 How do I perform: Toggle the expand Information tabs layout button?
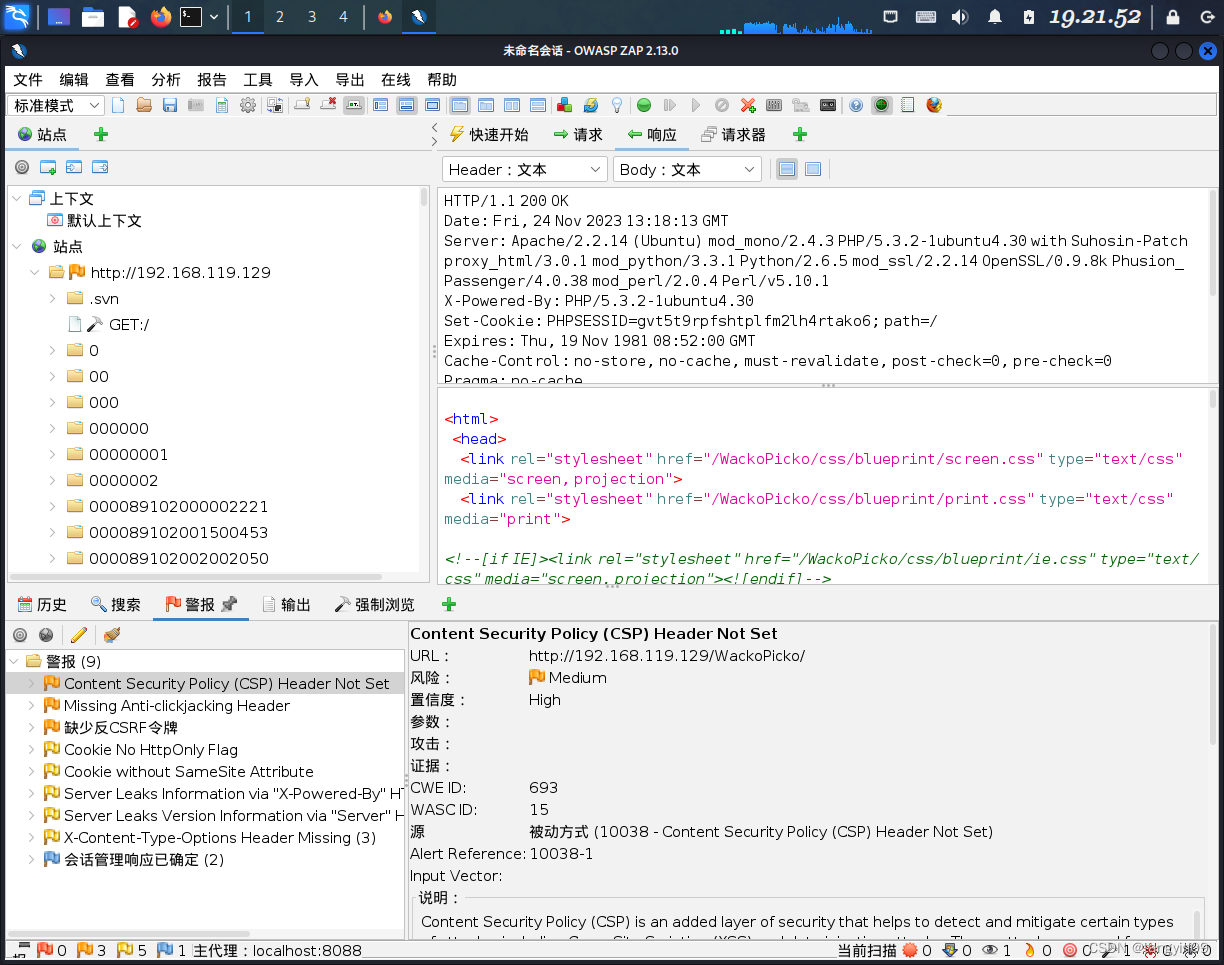[406, 105]
